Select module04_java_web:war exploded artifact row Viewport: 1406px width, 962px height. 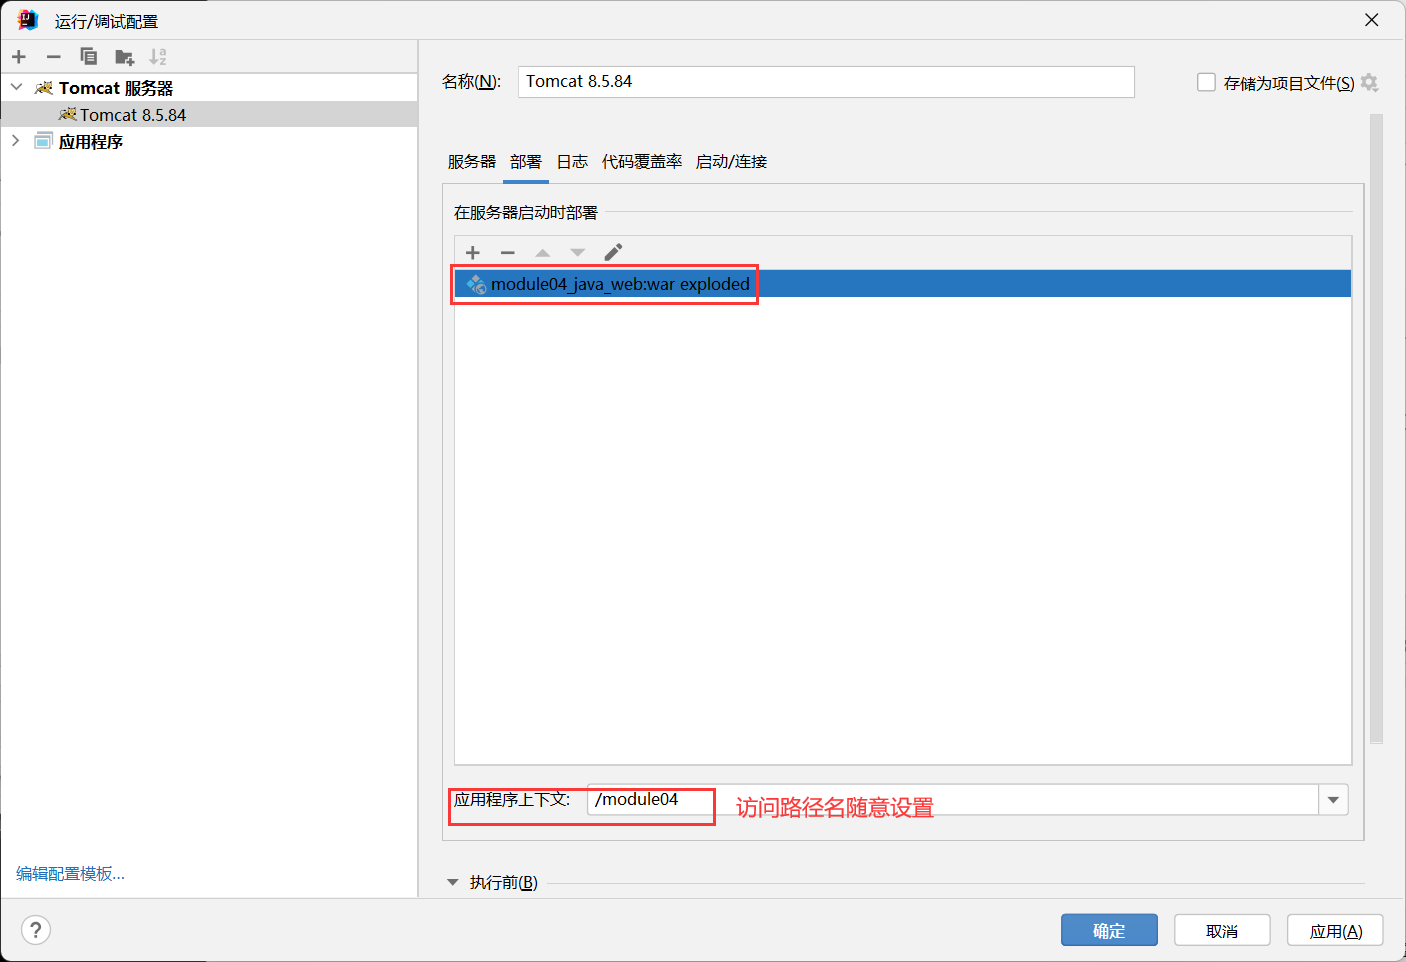click(903, 284)
